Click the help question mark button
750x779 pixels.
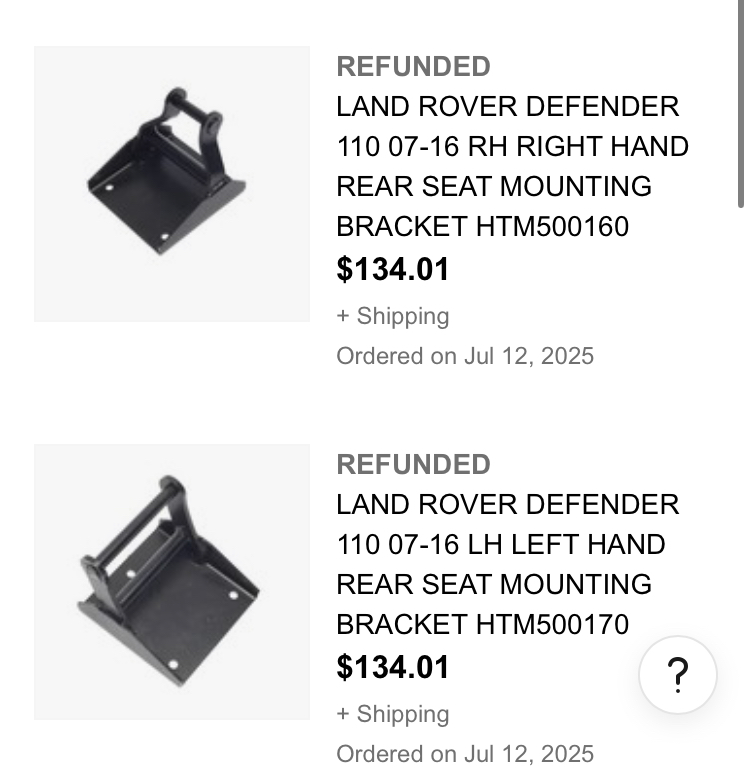677,675
